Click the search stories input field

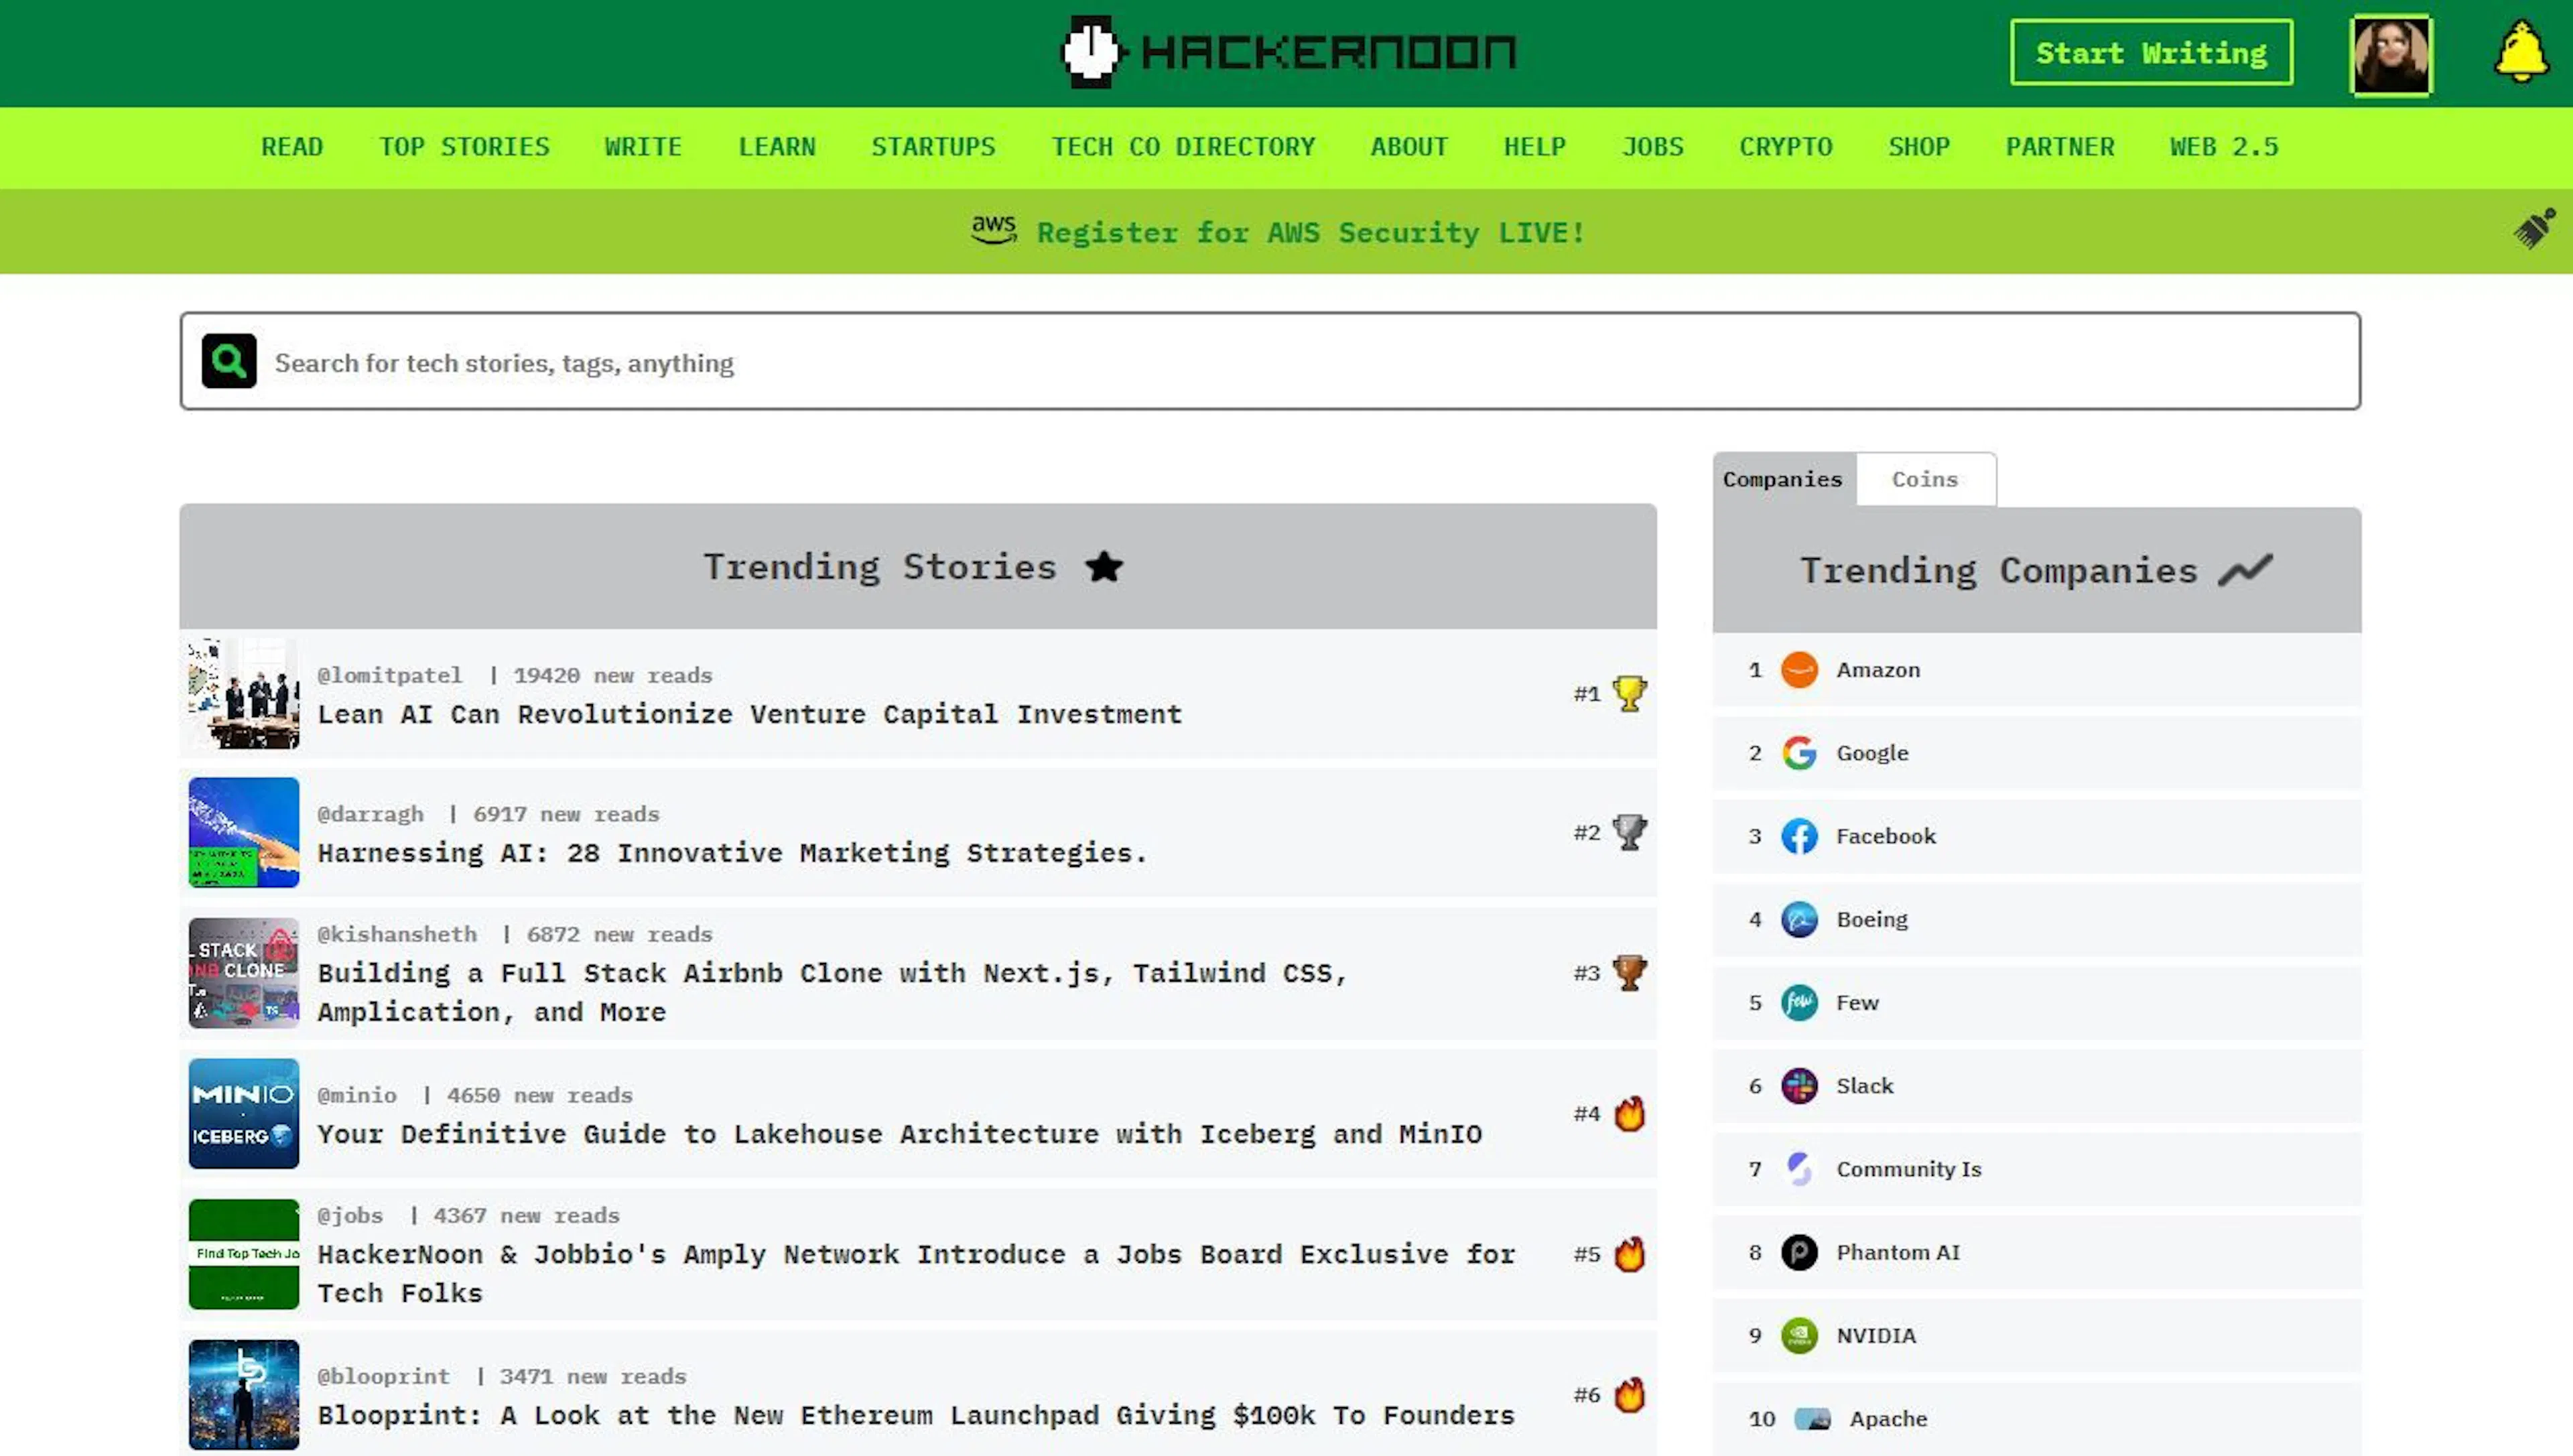coord(1270,361)
